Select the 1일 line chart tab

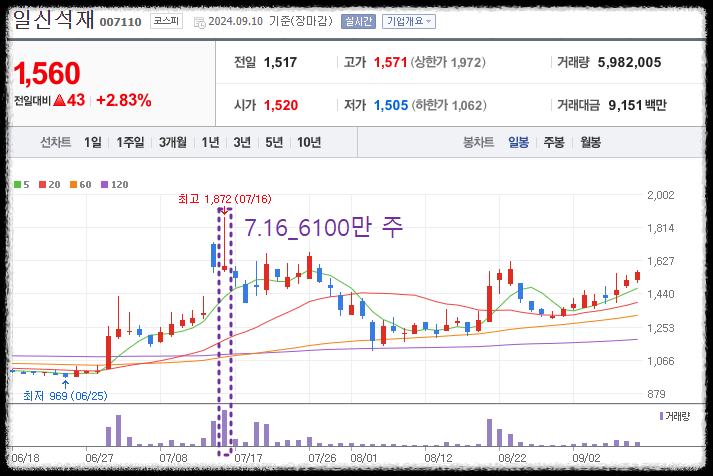(x=93, y=142)
